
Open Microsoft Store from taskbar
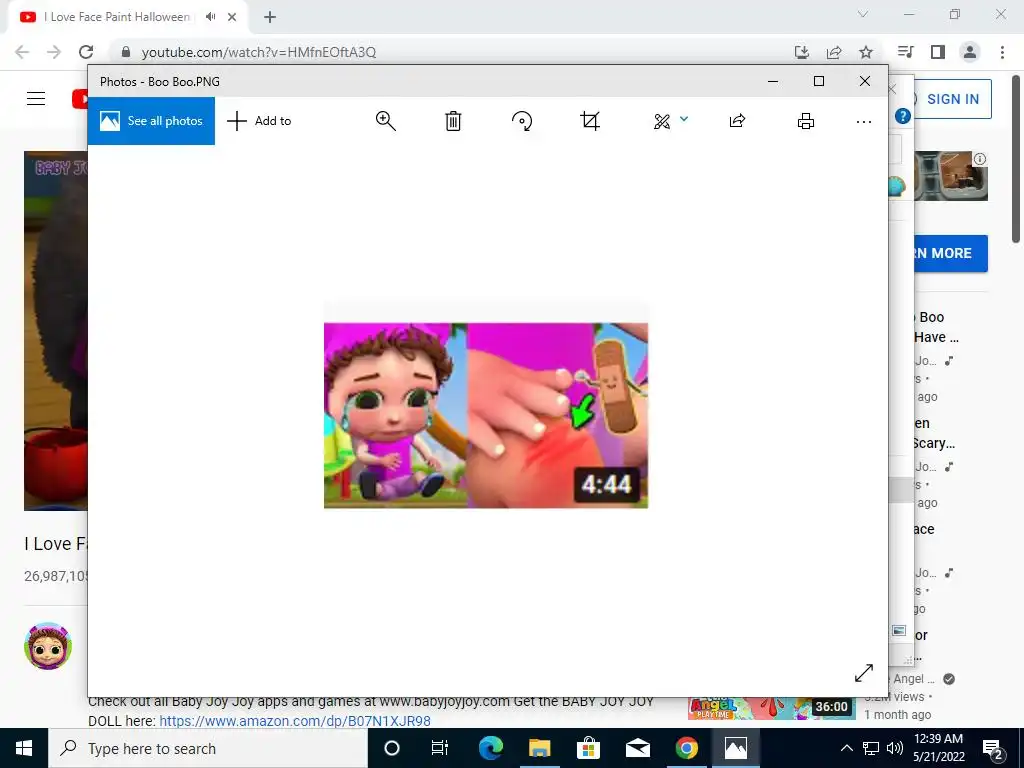(x=588, y=748)
